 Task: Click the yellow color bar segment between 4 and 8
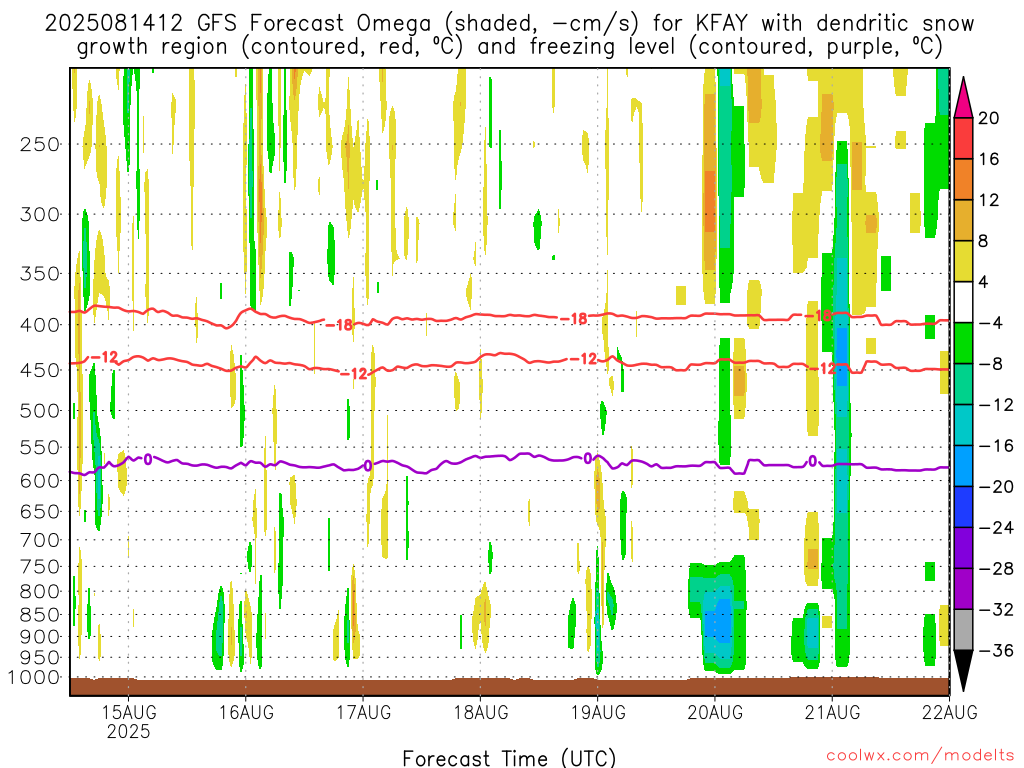(x=963, y=261)
